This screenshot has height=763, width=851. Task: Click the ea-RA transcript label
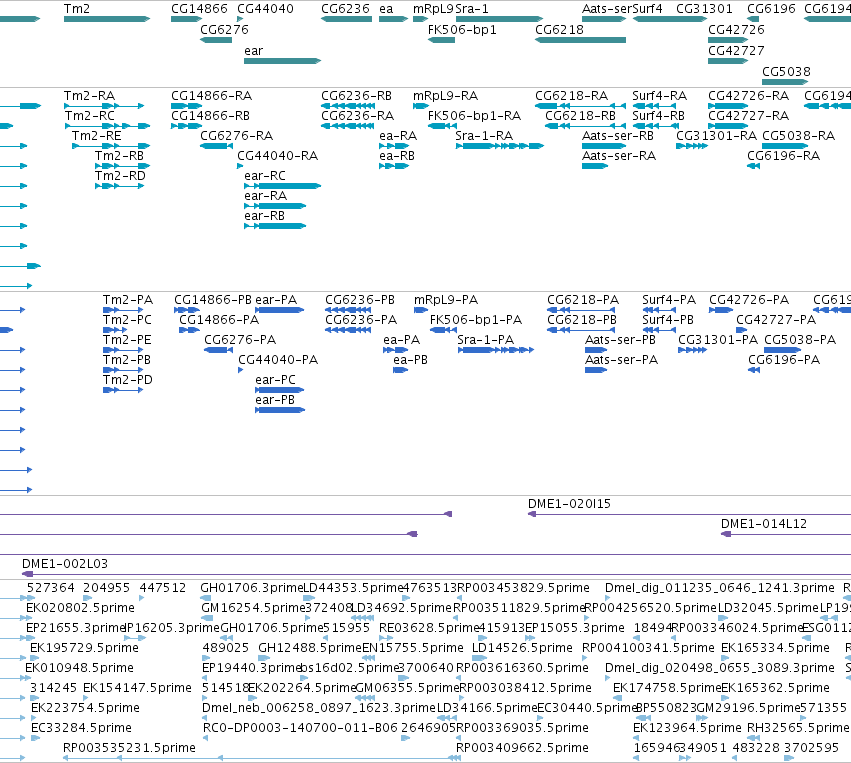click(398, 136)
